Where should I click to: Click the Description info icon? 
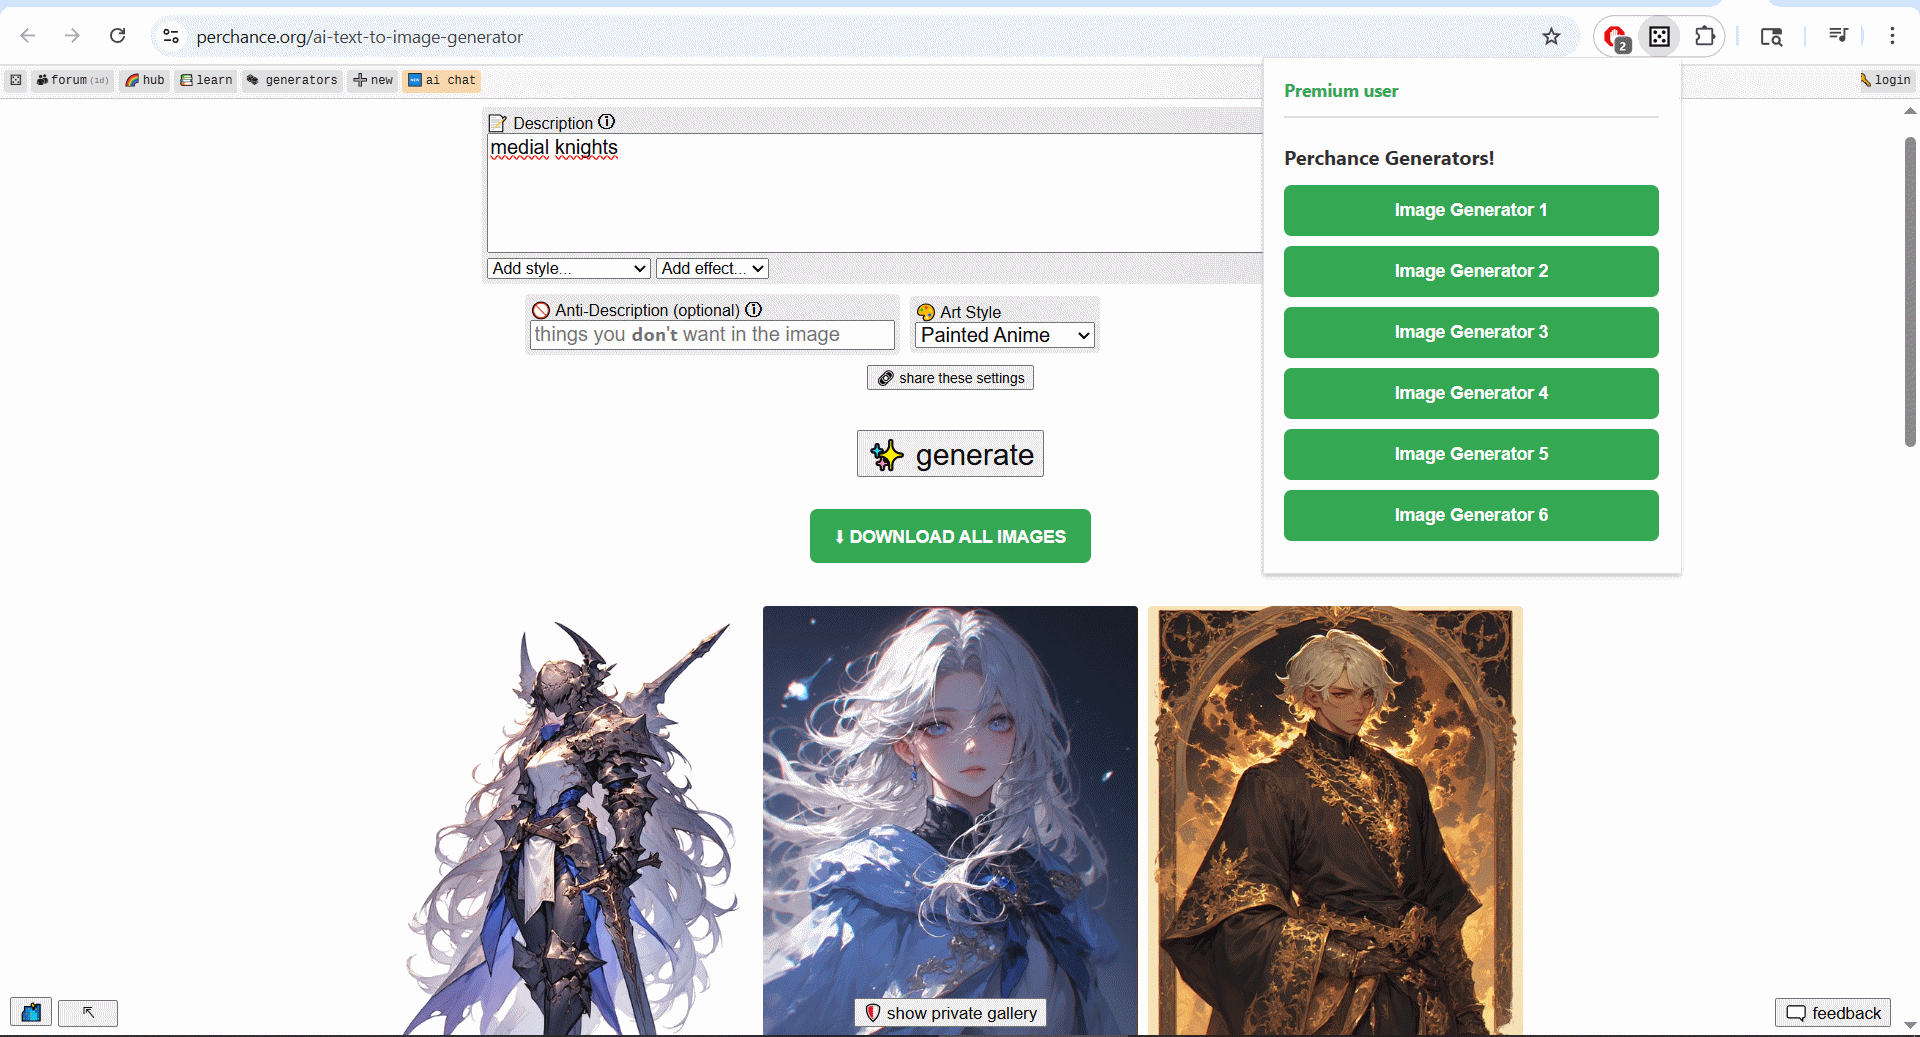607,122
